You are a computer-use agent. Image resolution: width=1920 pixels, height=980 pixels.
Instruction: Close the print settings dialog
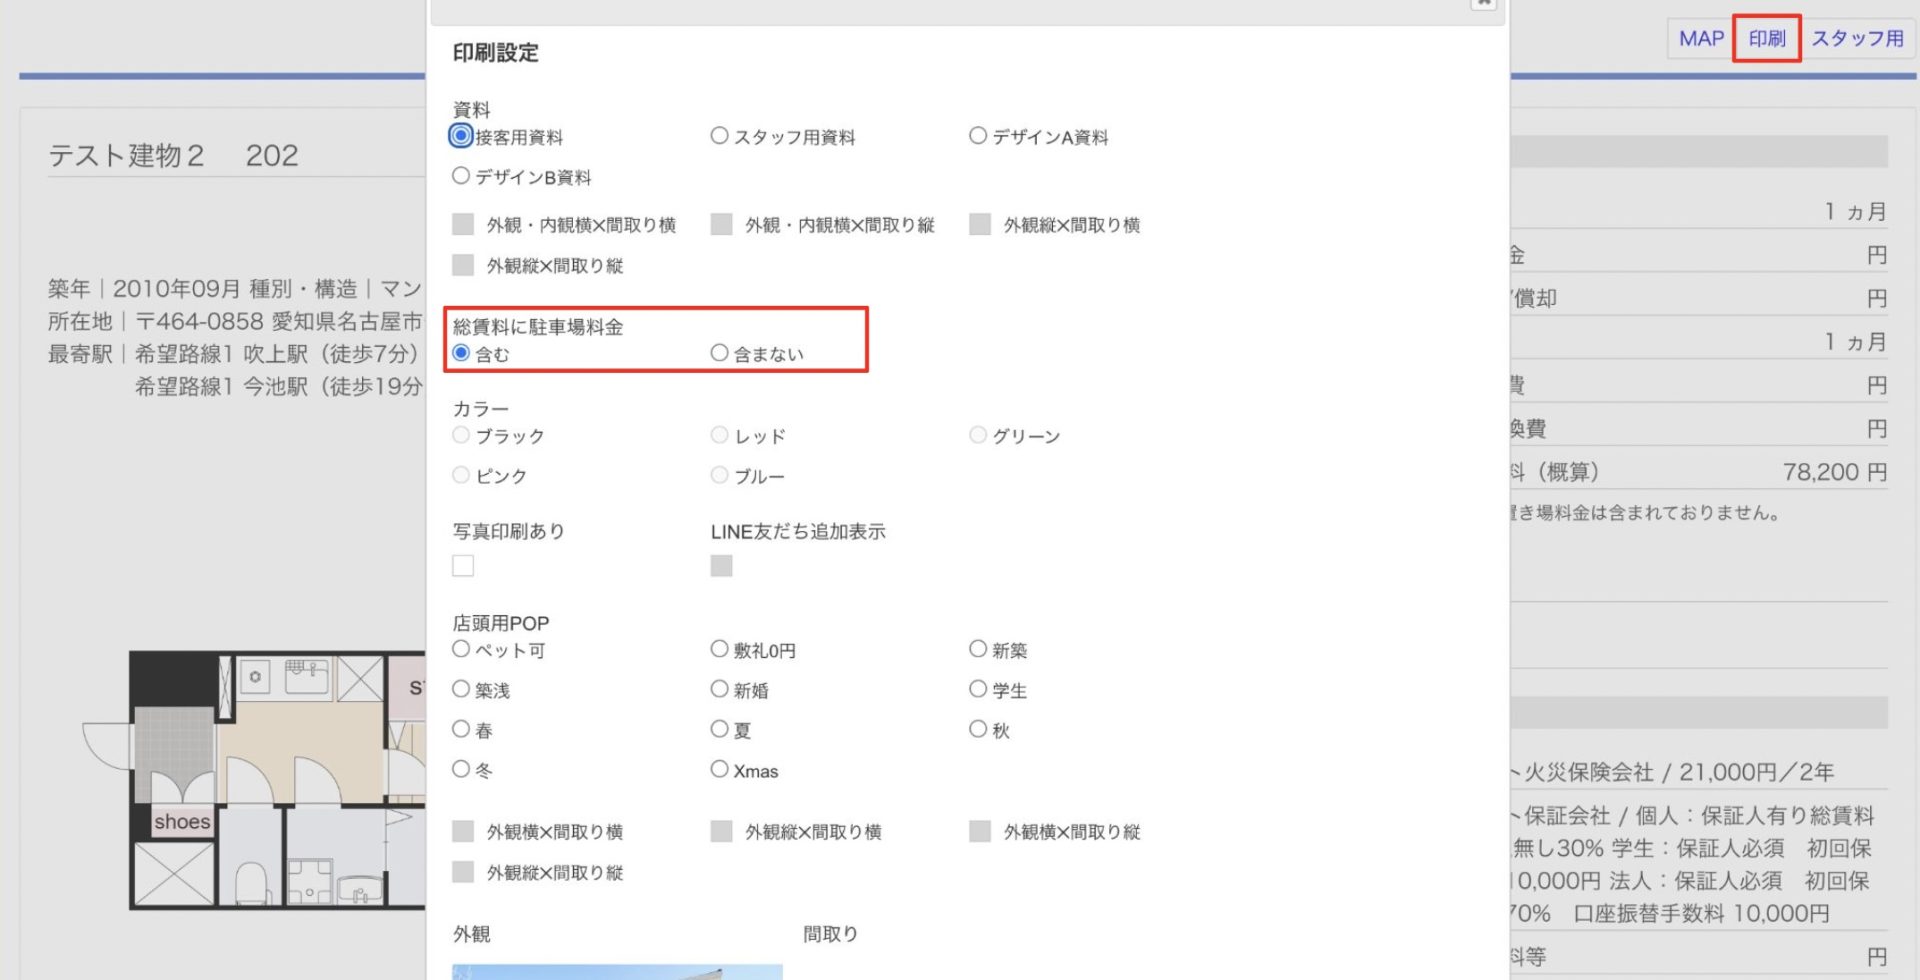point(1484,4)
